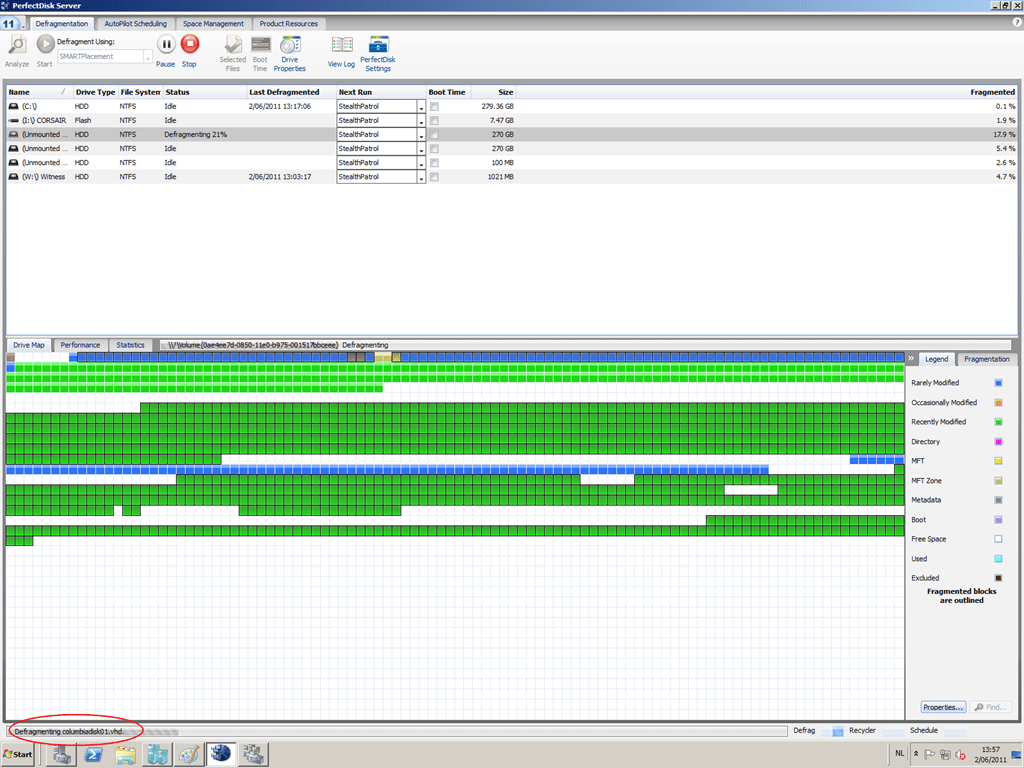
Task: Open Next Run dropdown for 100 MB volume
Action: (x=421, y=163)
